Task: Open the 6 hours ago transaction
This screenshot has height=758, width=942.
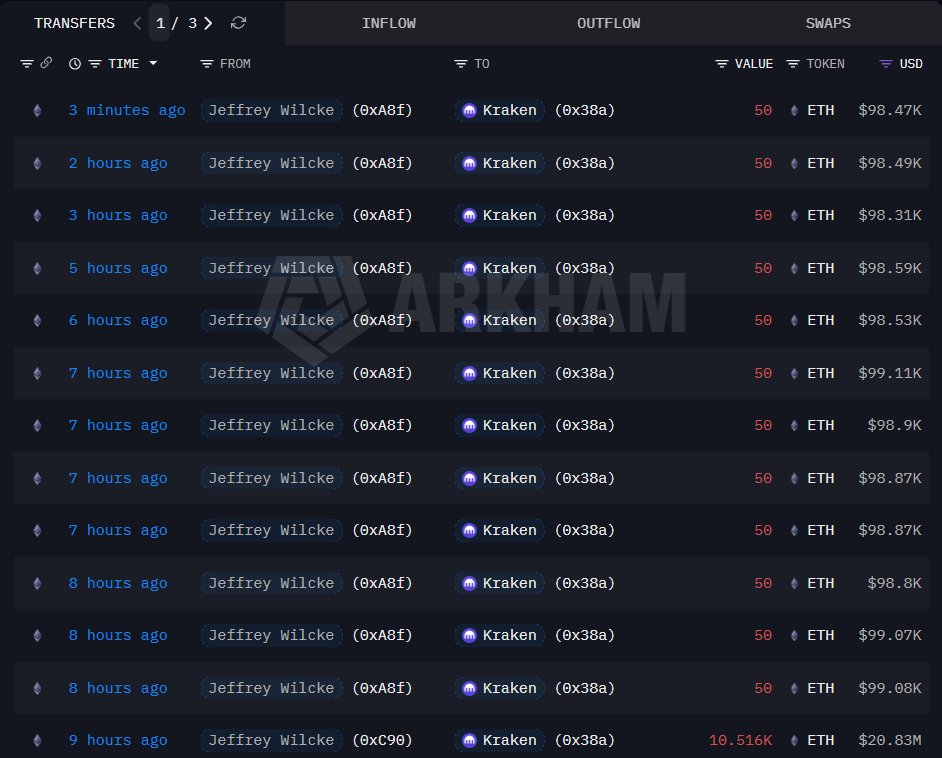Action: [118, 321]
